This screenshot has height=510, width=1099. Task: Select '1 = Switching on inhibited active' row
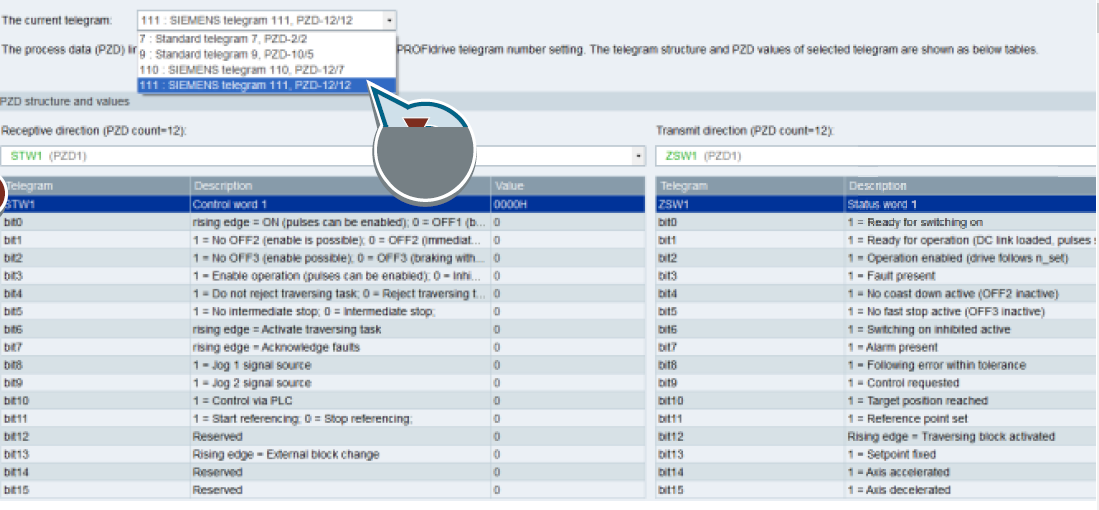[x=877, y=329]
